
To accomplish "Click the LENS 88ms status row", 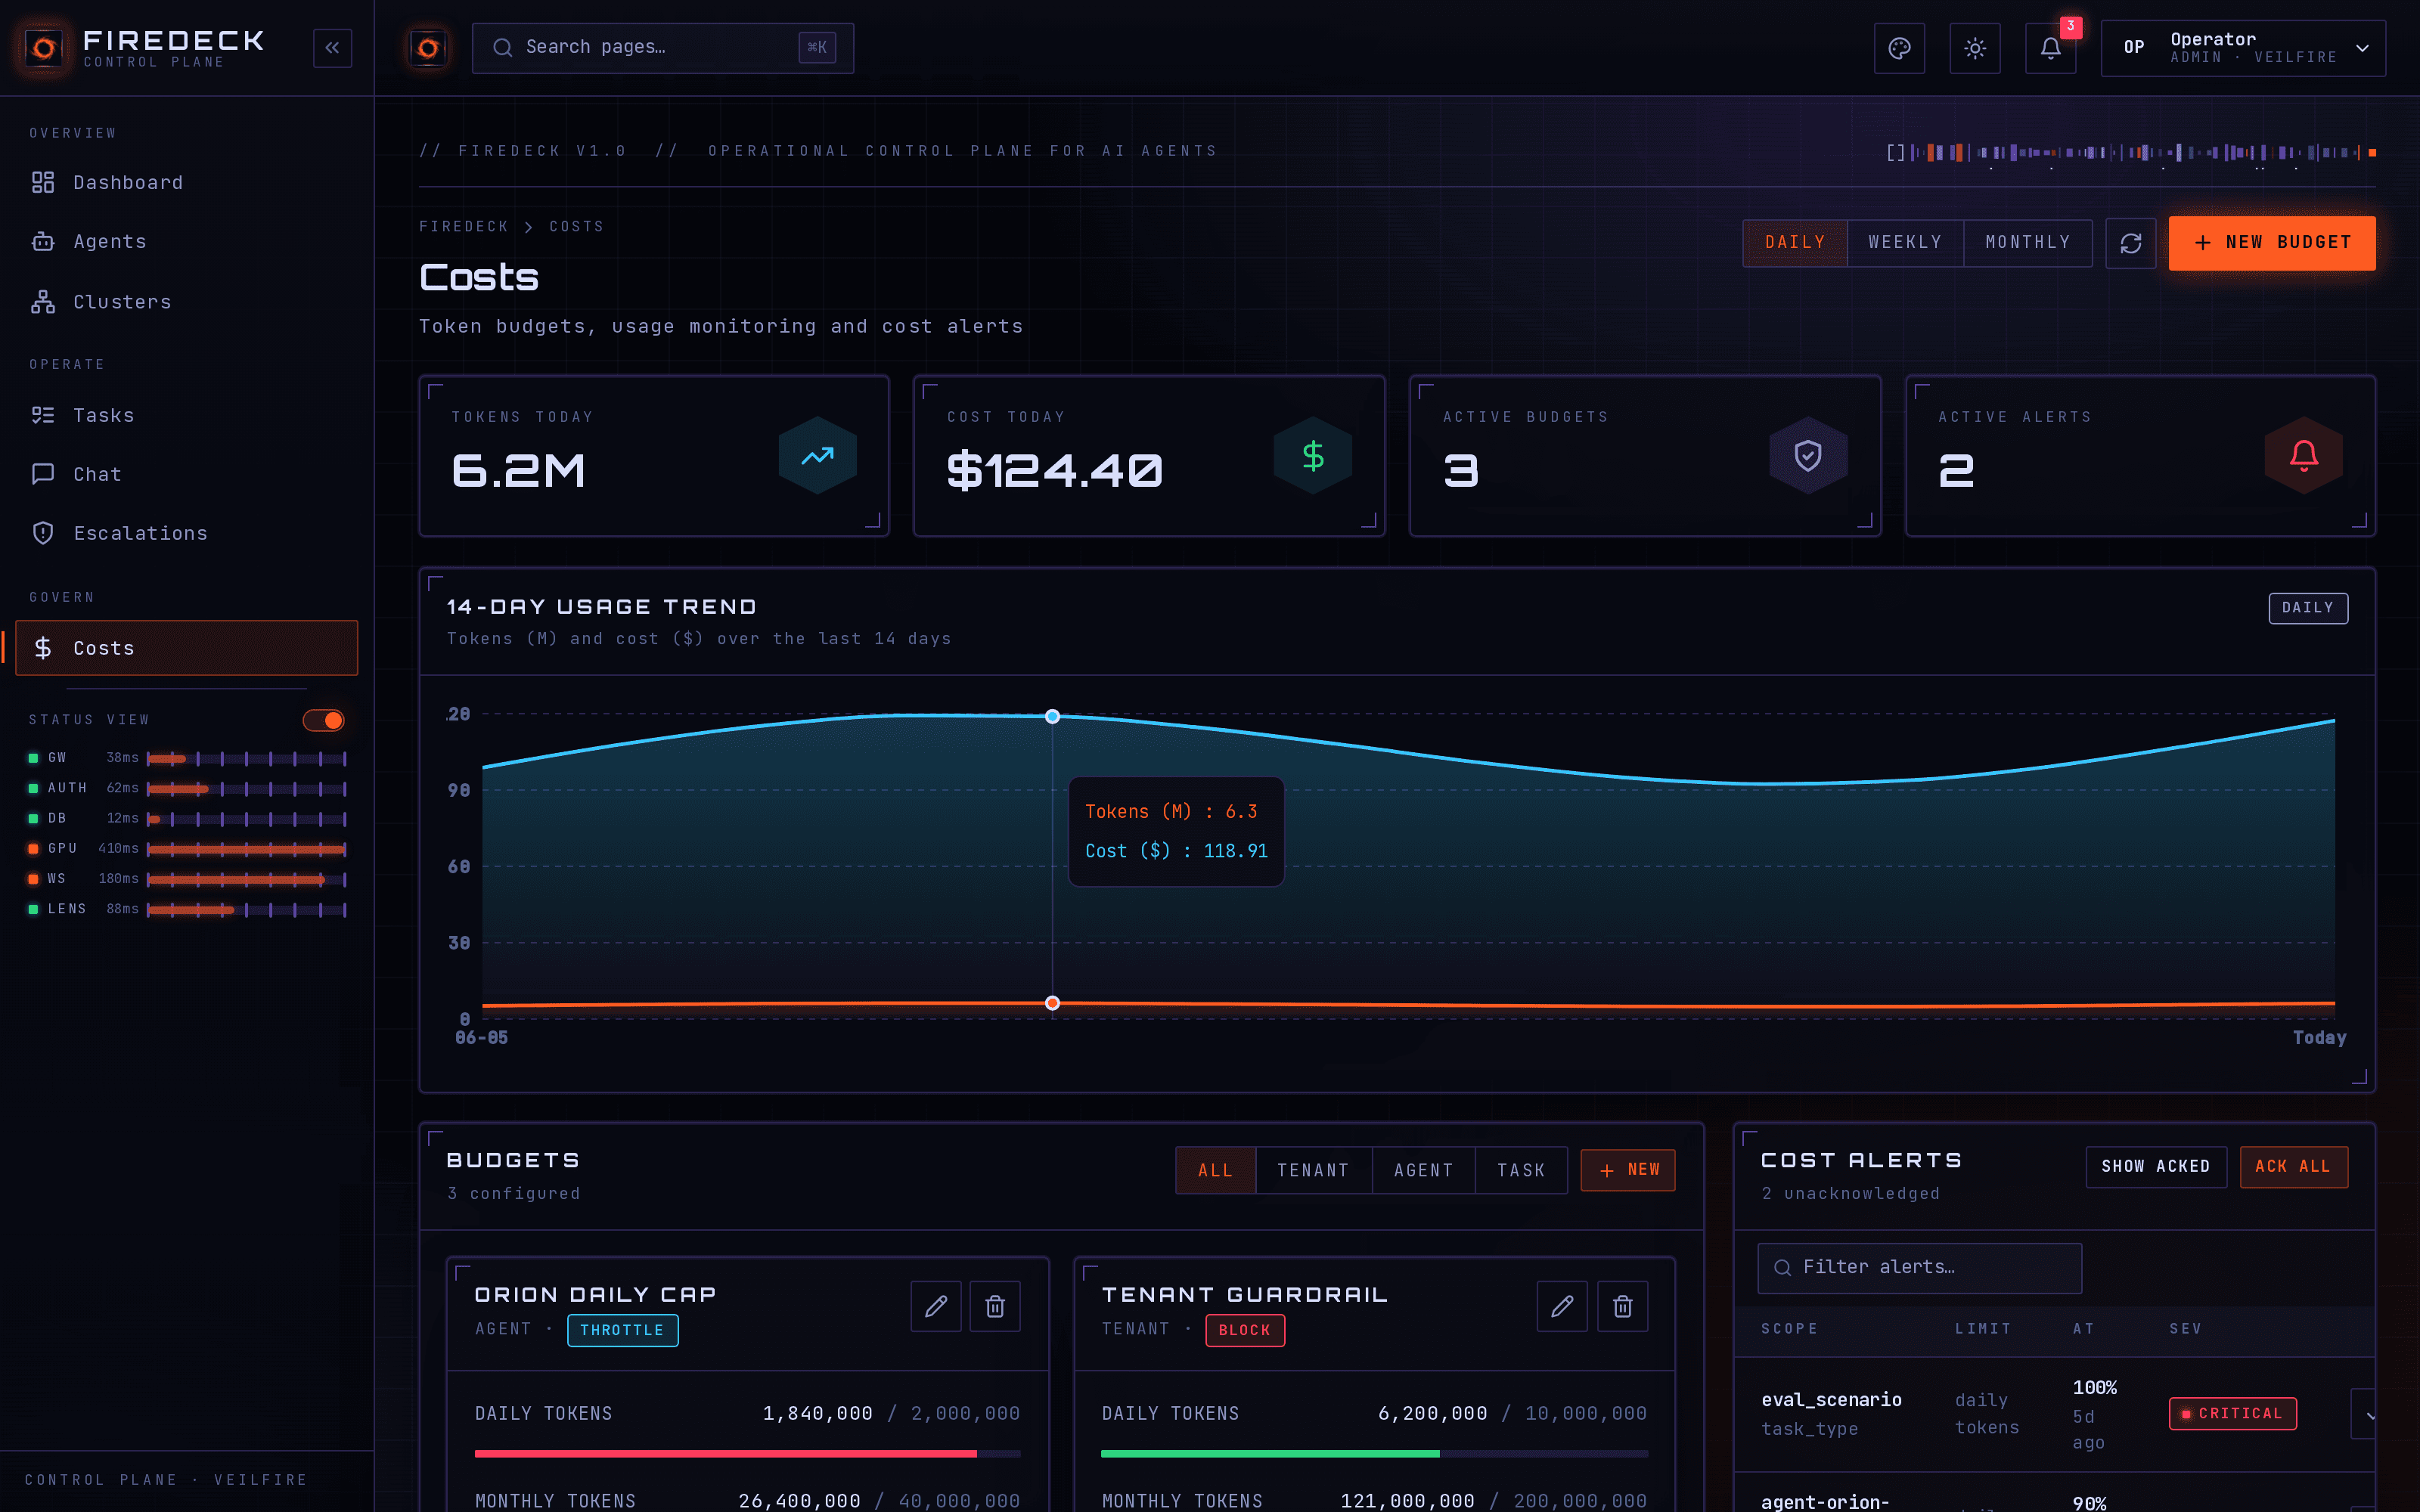I will coord(187,909).
